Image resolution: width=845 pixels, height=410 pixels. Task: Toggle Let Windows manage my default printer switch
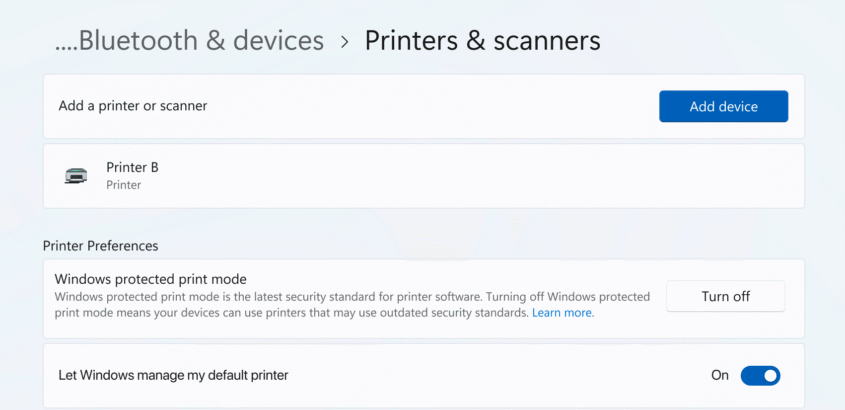pyautogui.click(x=759, y=376)
